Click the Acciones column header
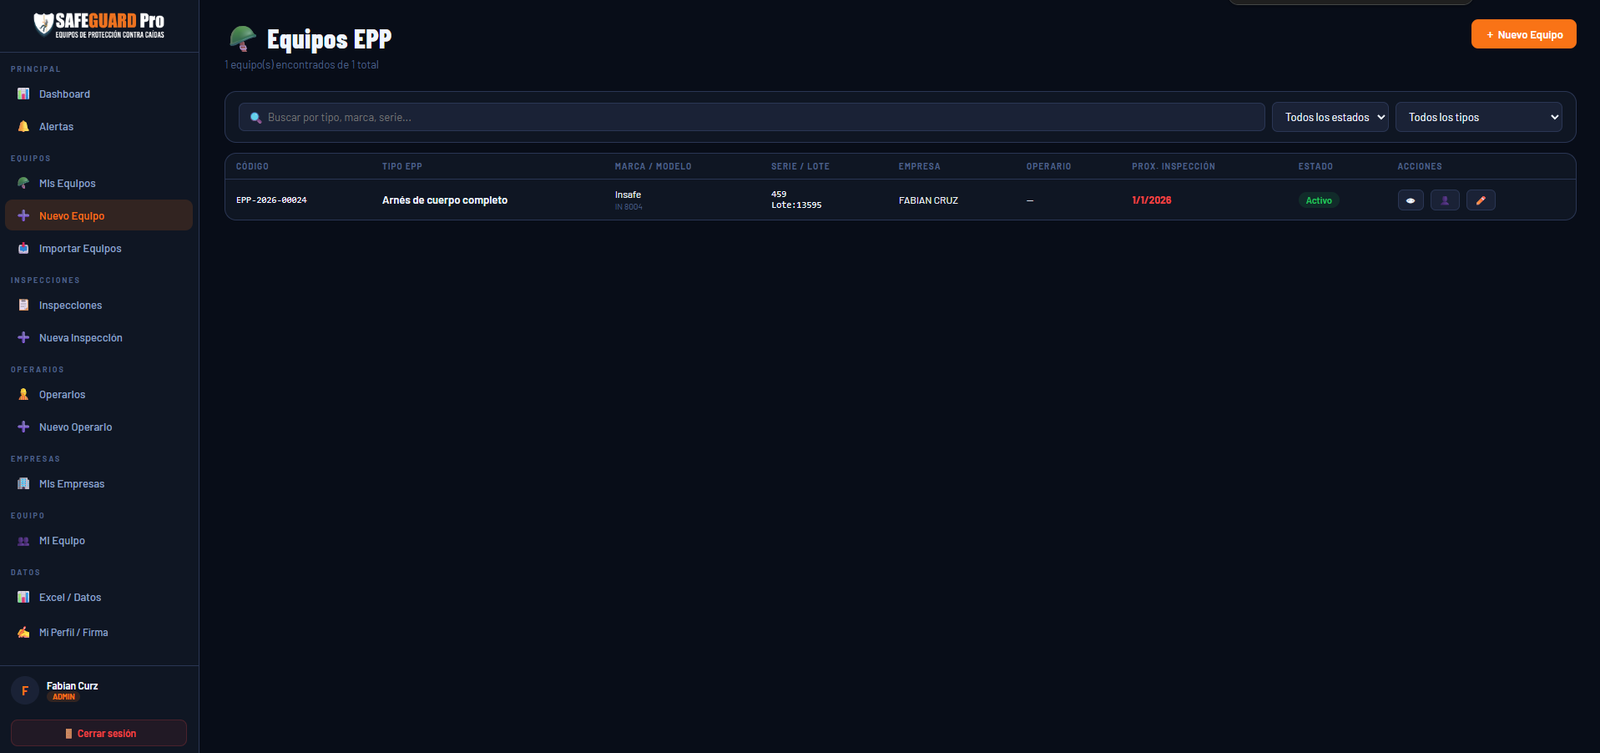The height and width of the screenshot is (753, 1600). 1419,166
